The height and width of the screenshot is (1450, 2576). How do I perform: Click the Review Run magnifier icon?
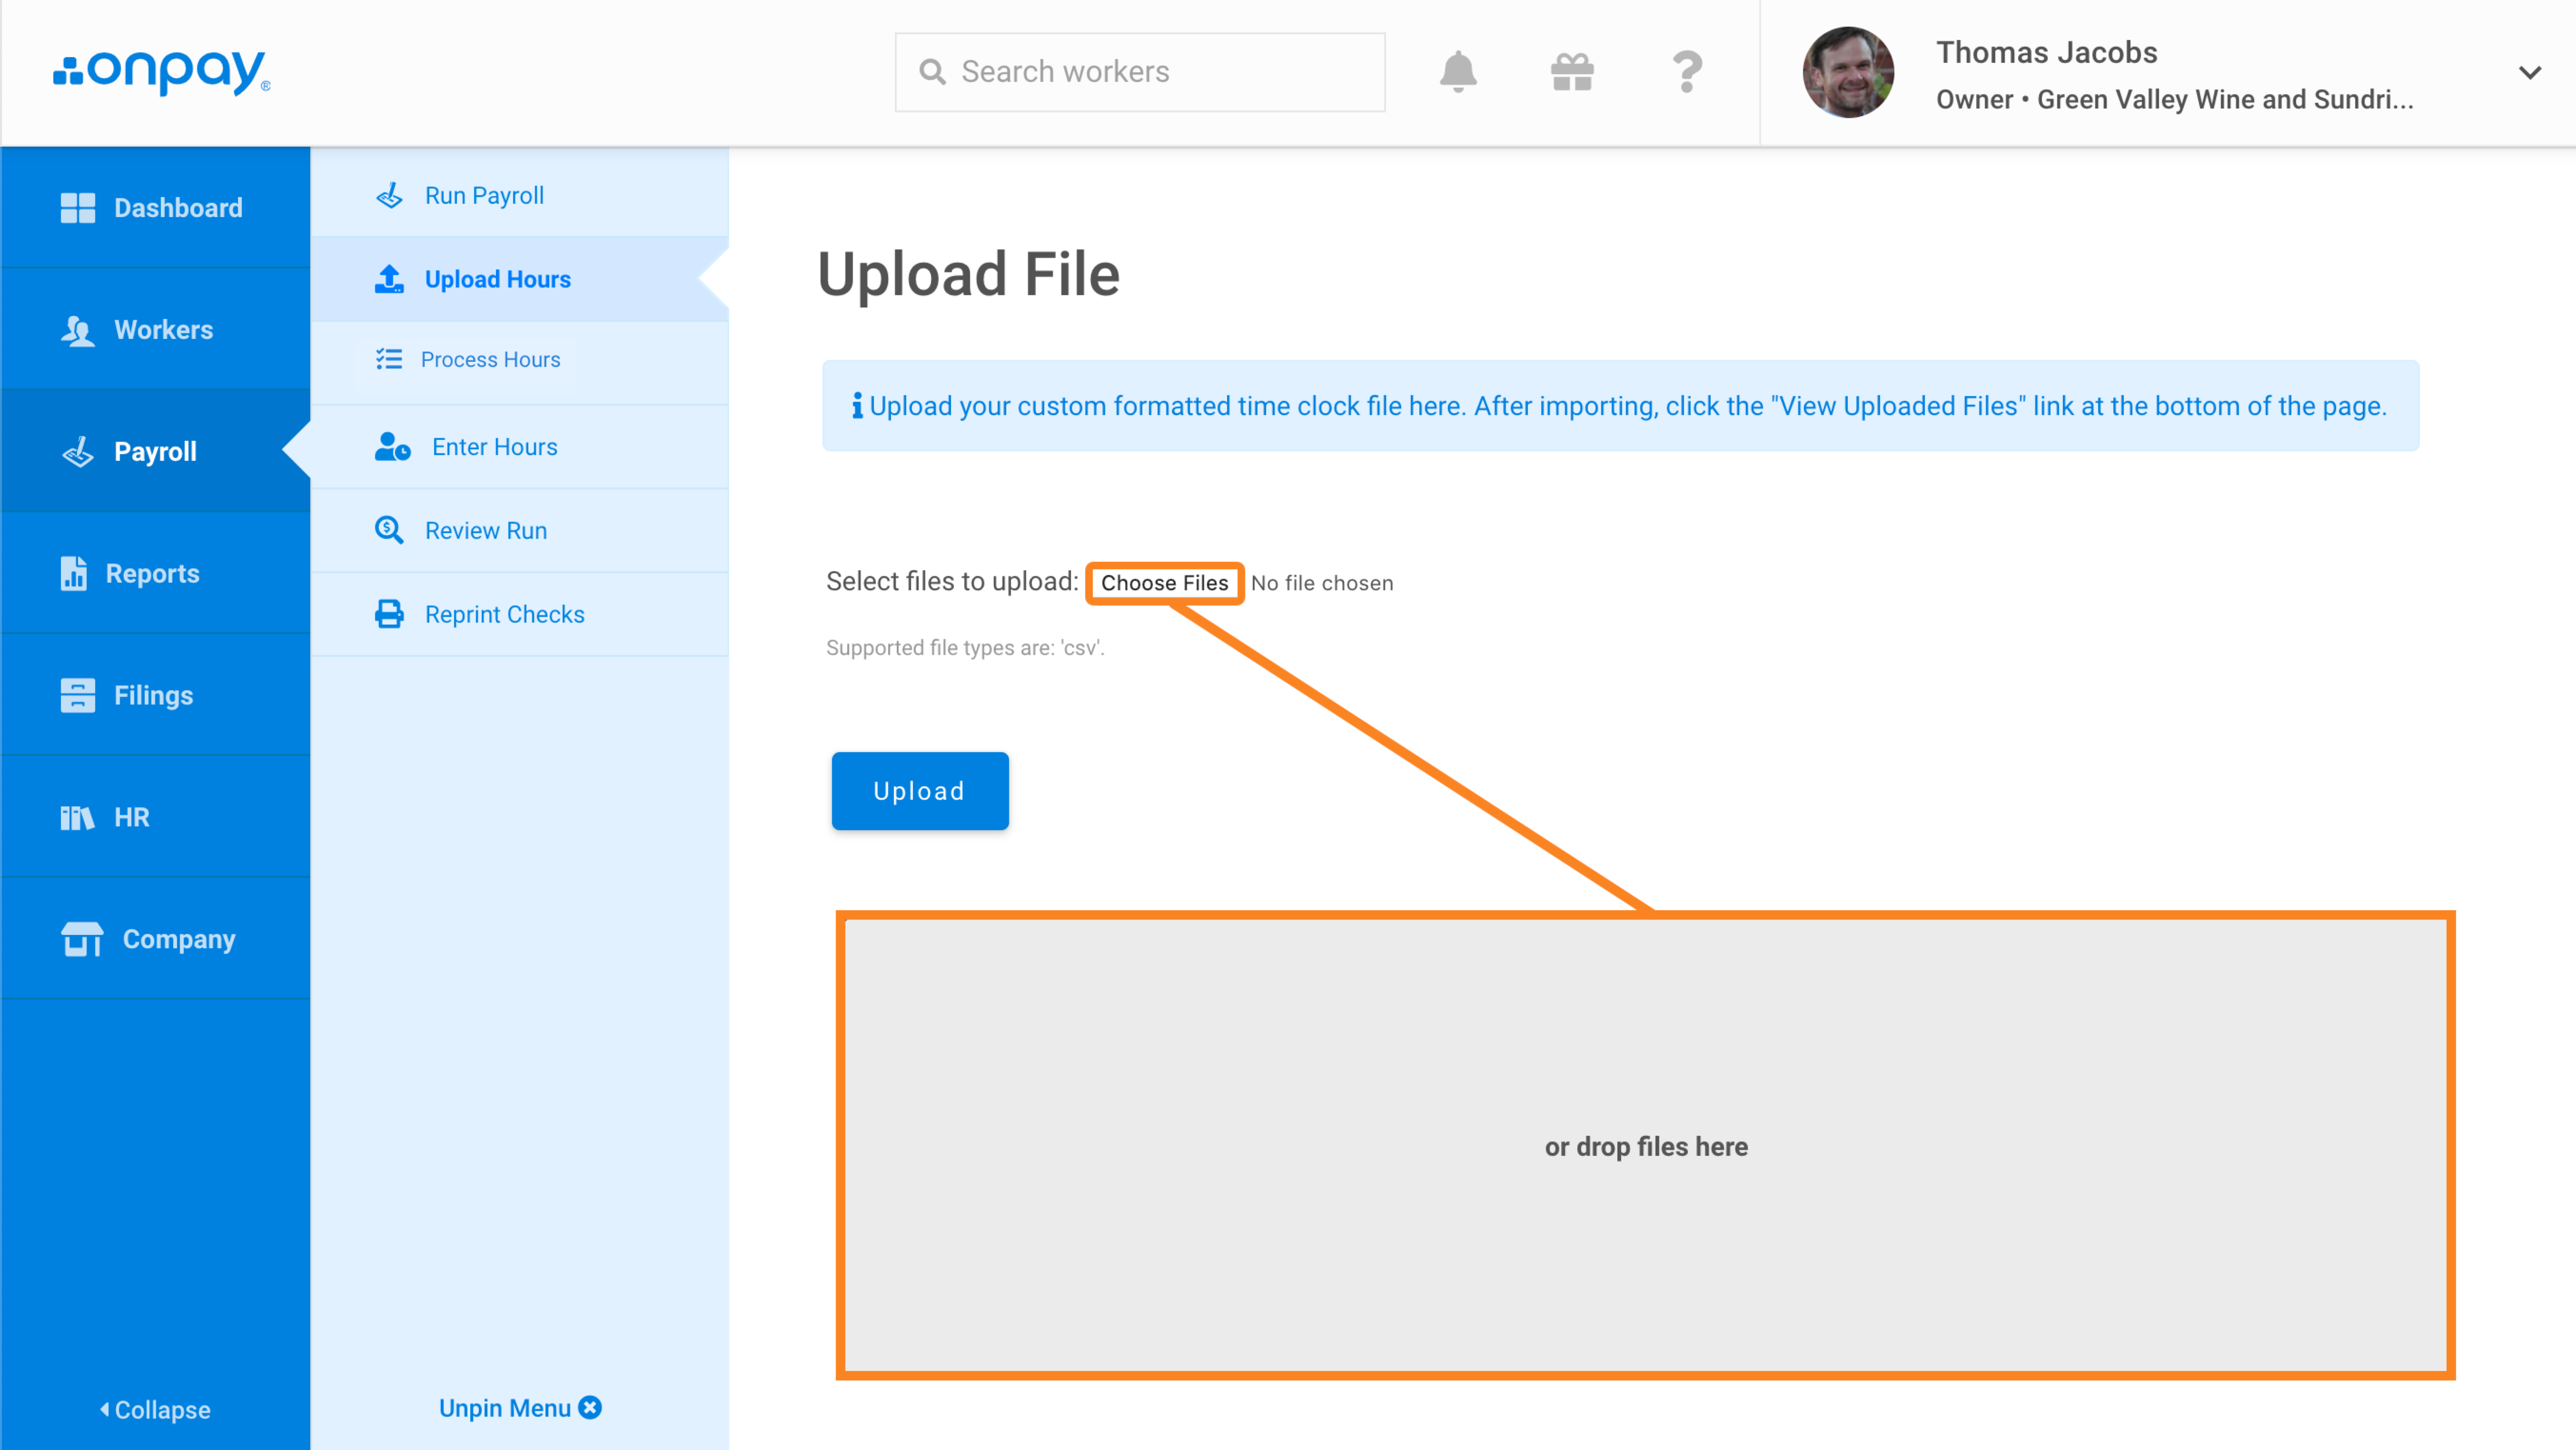389,530
